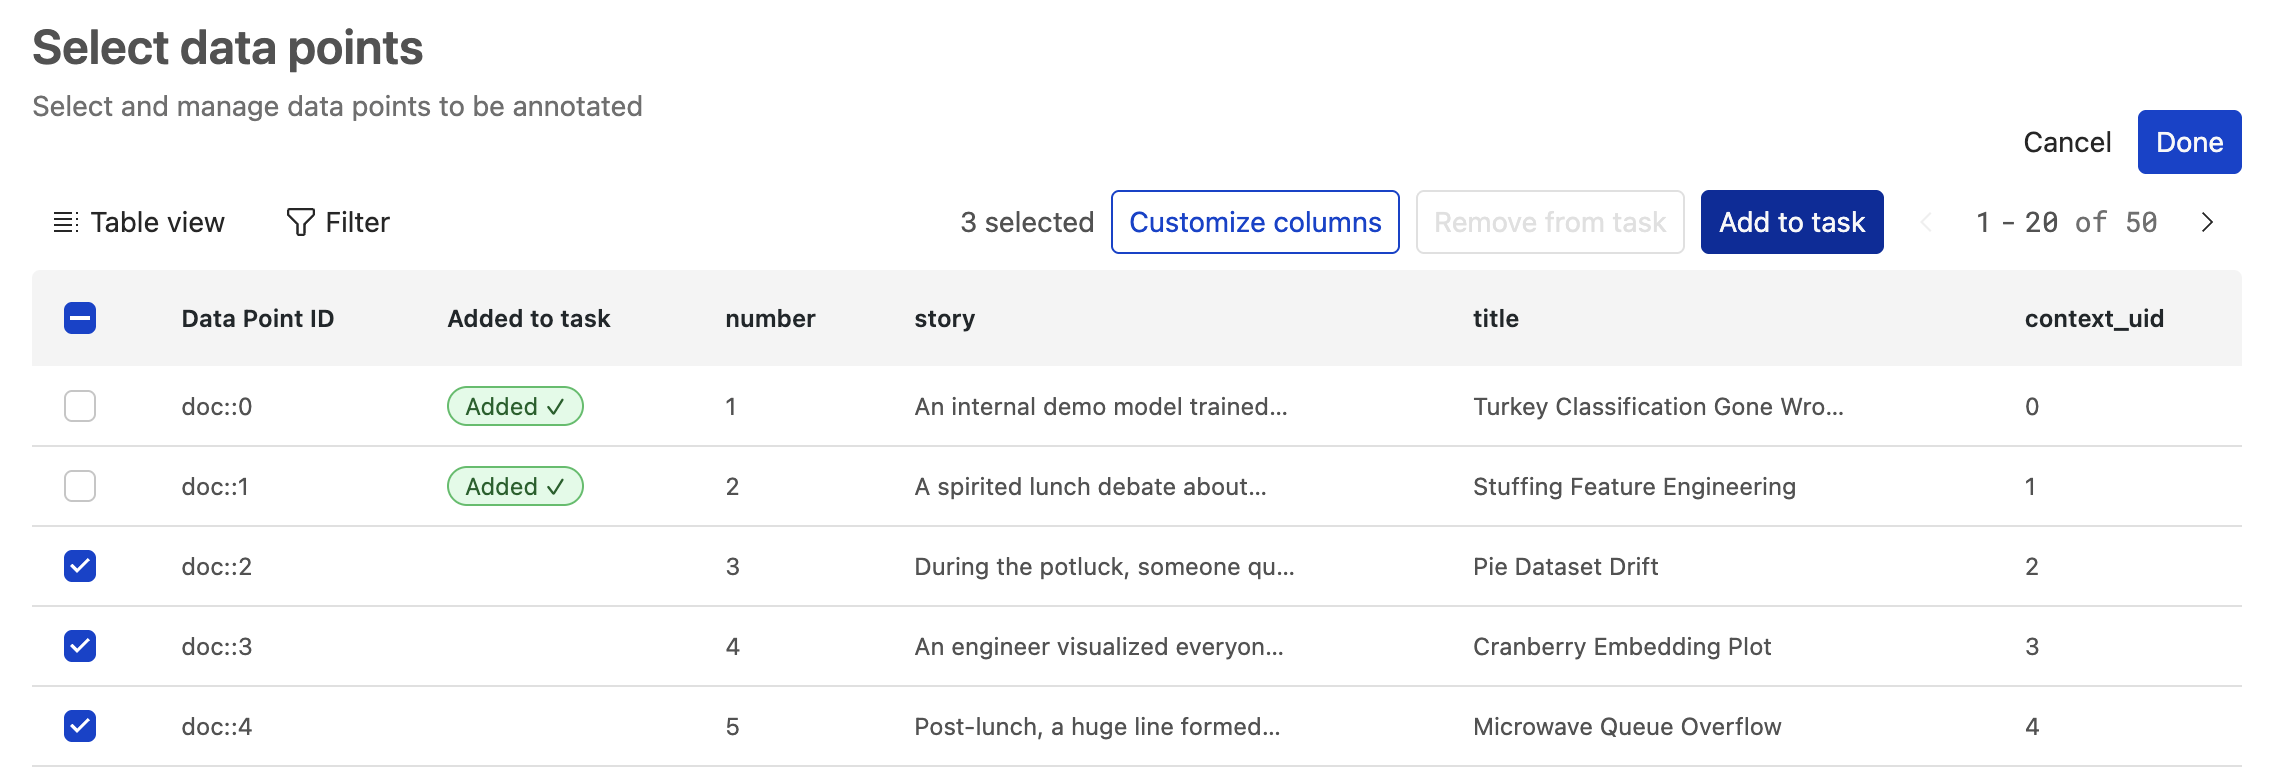Click the Data Point ID column header
Image resolution: width=2270 pixels, height=778 pixels.
(x=257, y=318)
